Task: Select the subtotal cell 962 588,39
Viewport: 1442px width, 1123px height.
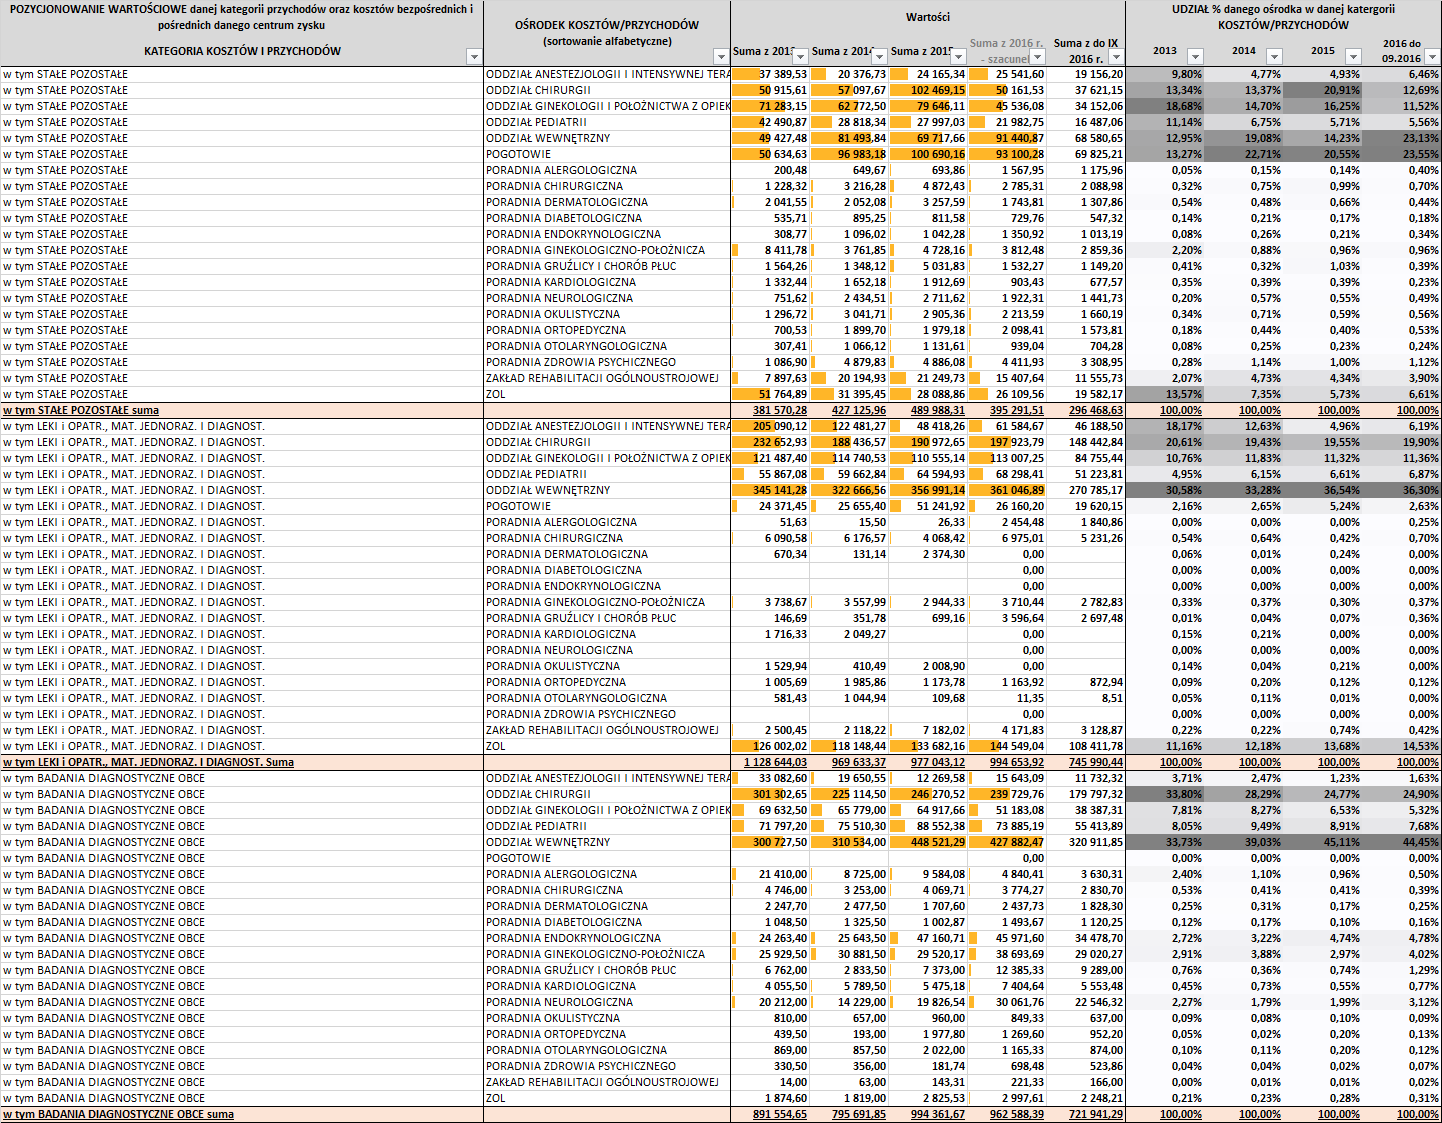Action: pyautogui.click(x=1007, y=1114)
